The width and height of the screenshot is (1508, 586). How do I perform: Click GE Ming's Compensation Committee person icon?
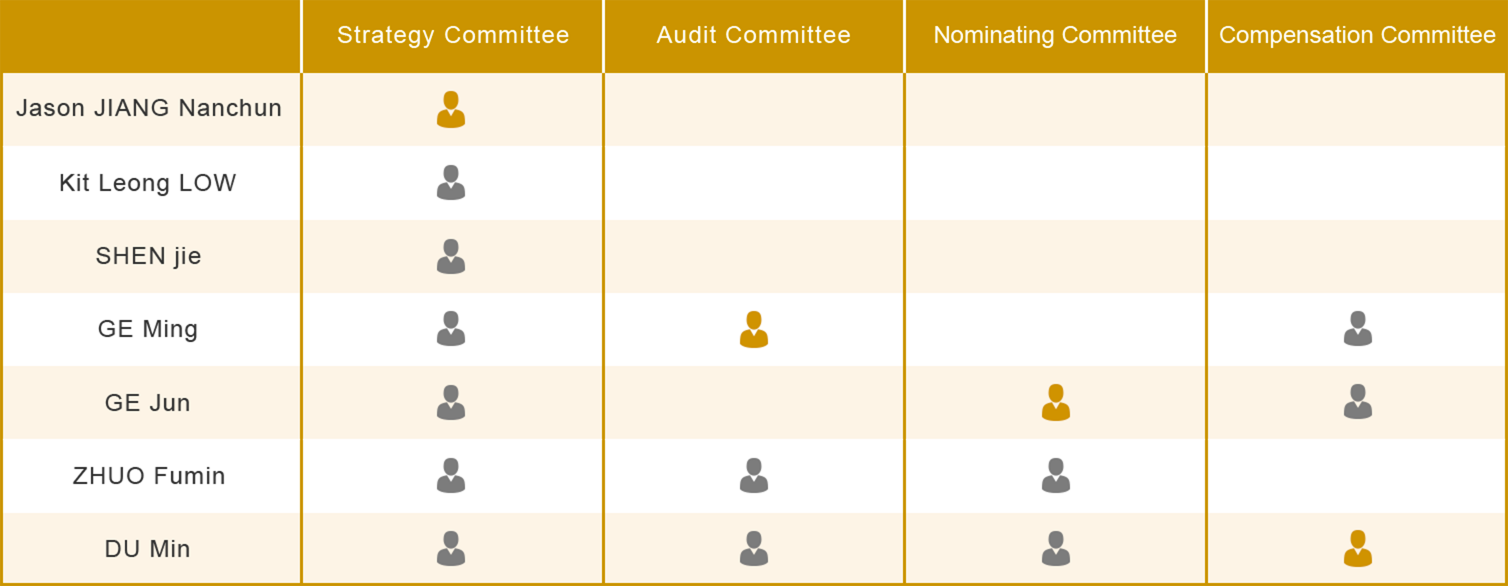(x=1358, y=329)
